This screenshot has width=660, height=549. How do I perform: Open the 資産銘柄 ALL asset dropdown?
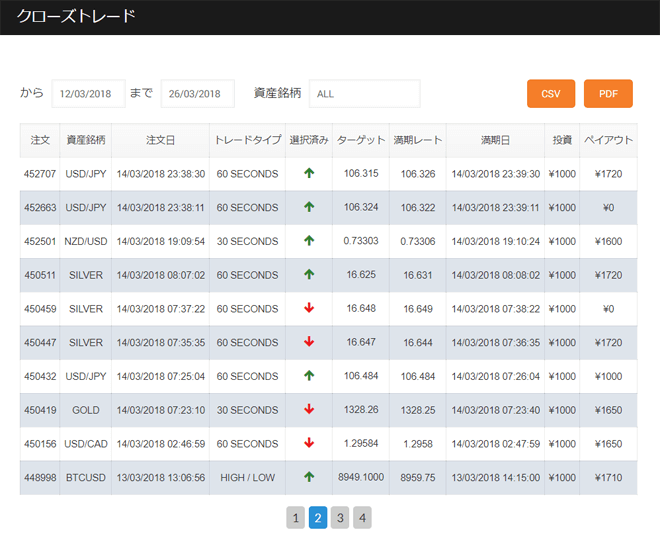click(365, 93)
